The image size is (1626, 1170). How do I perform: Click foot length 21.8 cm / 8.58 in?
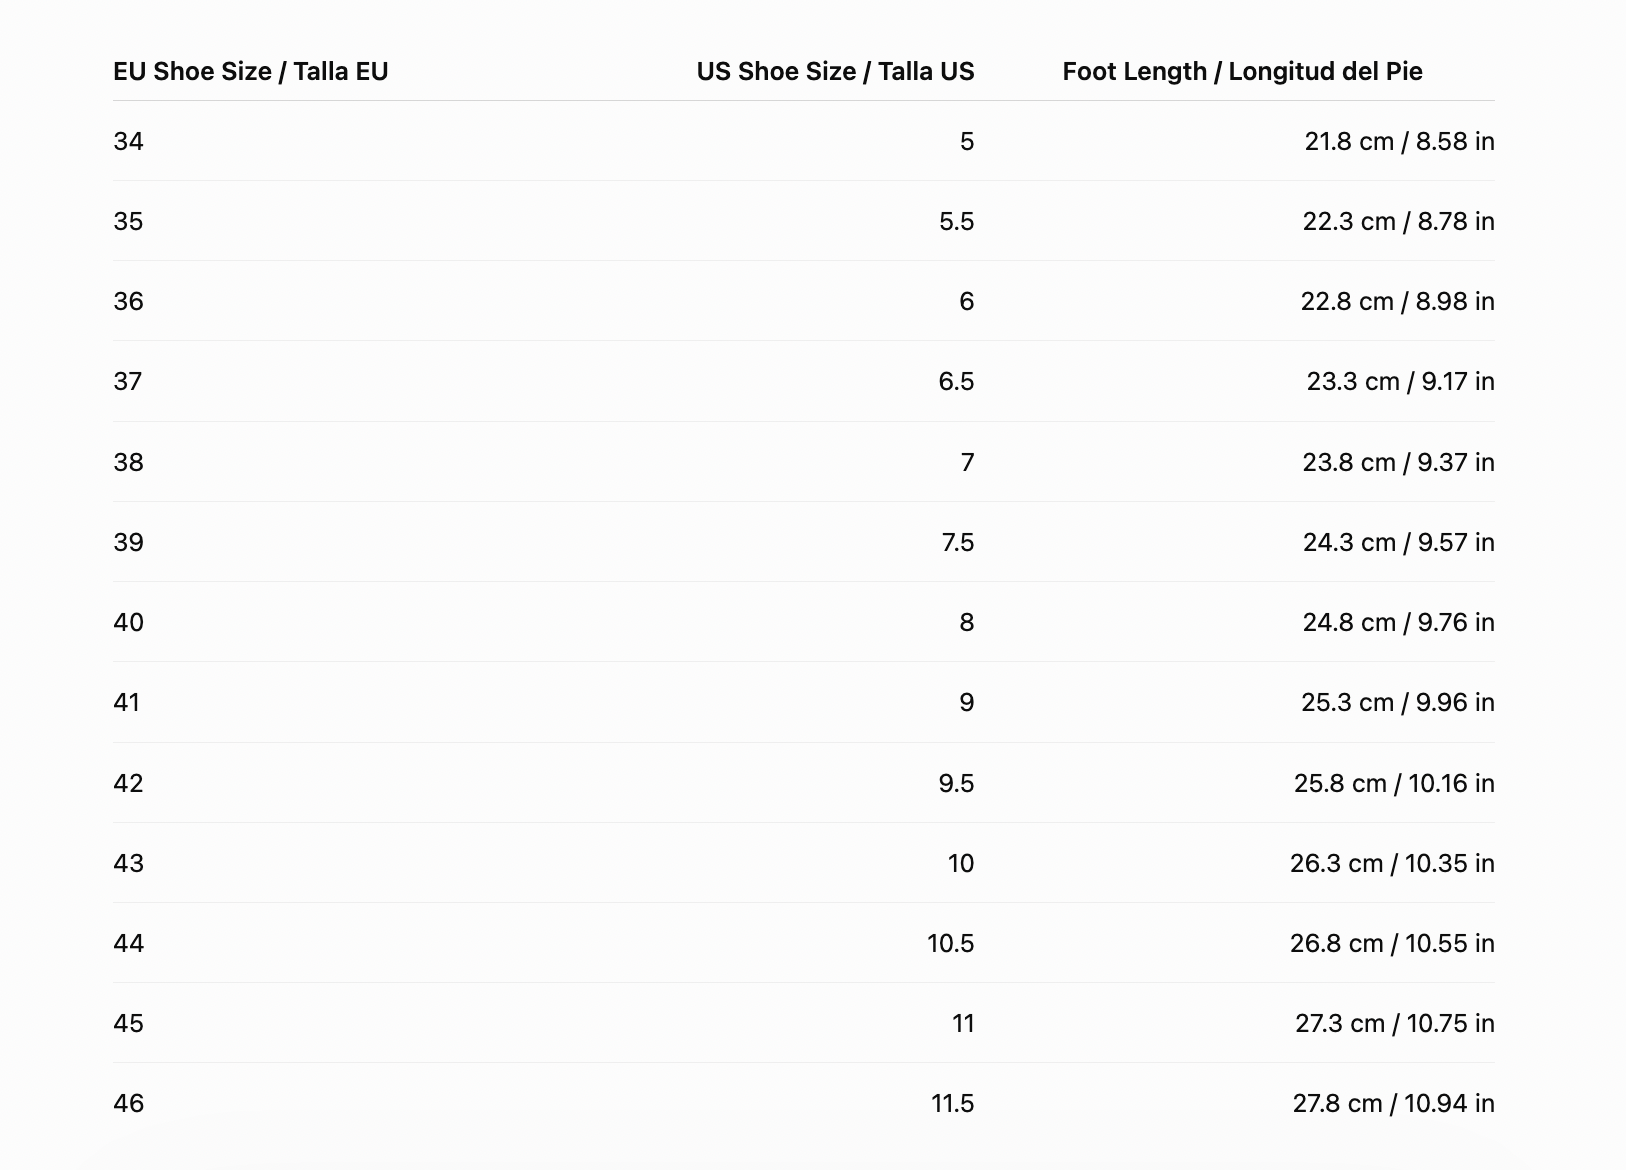1399,141
